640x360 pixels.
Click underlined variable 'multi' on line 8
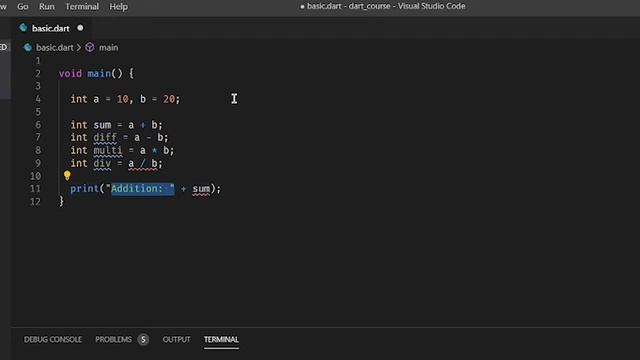tap(108, 151)
